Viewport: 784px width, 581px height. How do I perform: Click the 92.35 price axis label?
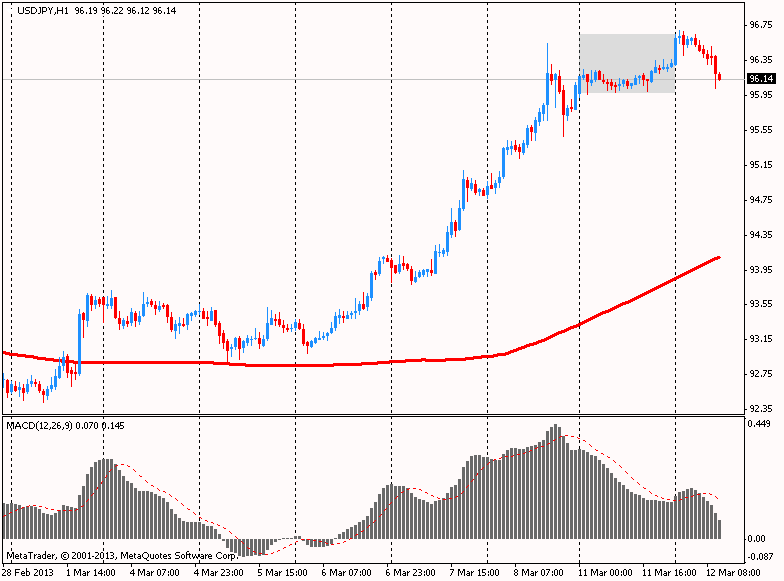point(761,409)
